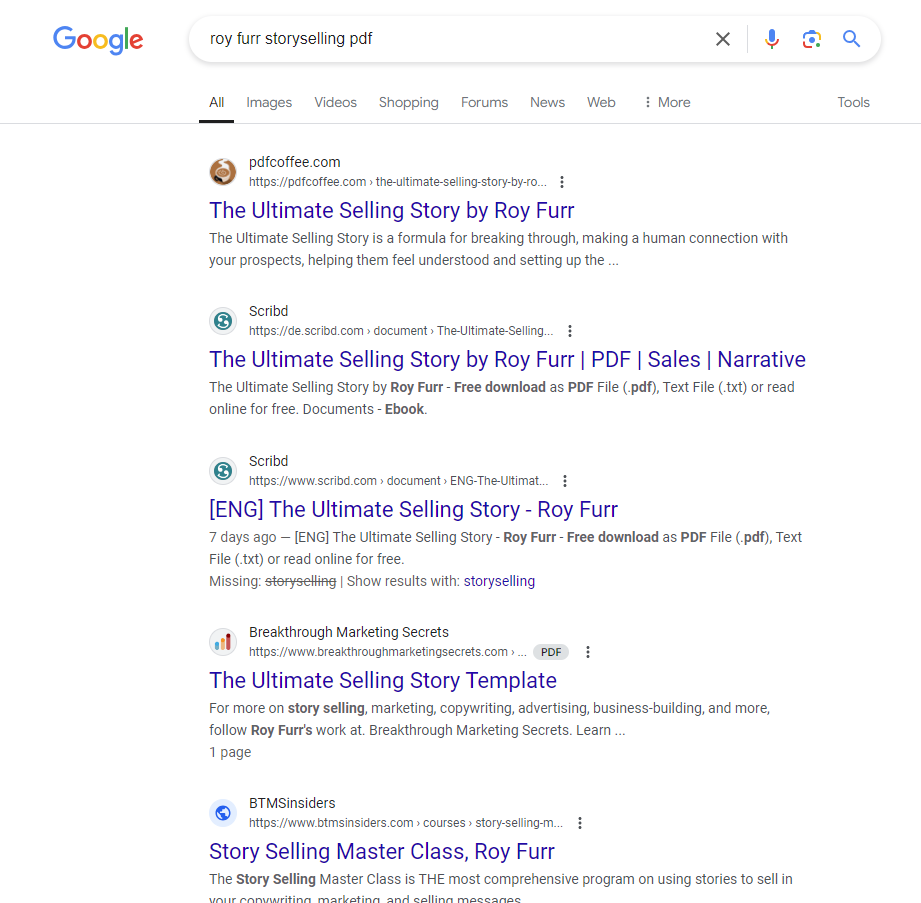921x903 pixels.
Task: Switch to the Images tab
Action: click(x=269, y=102)
